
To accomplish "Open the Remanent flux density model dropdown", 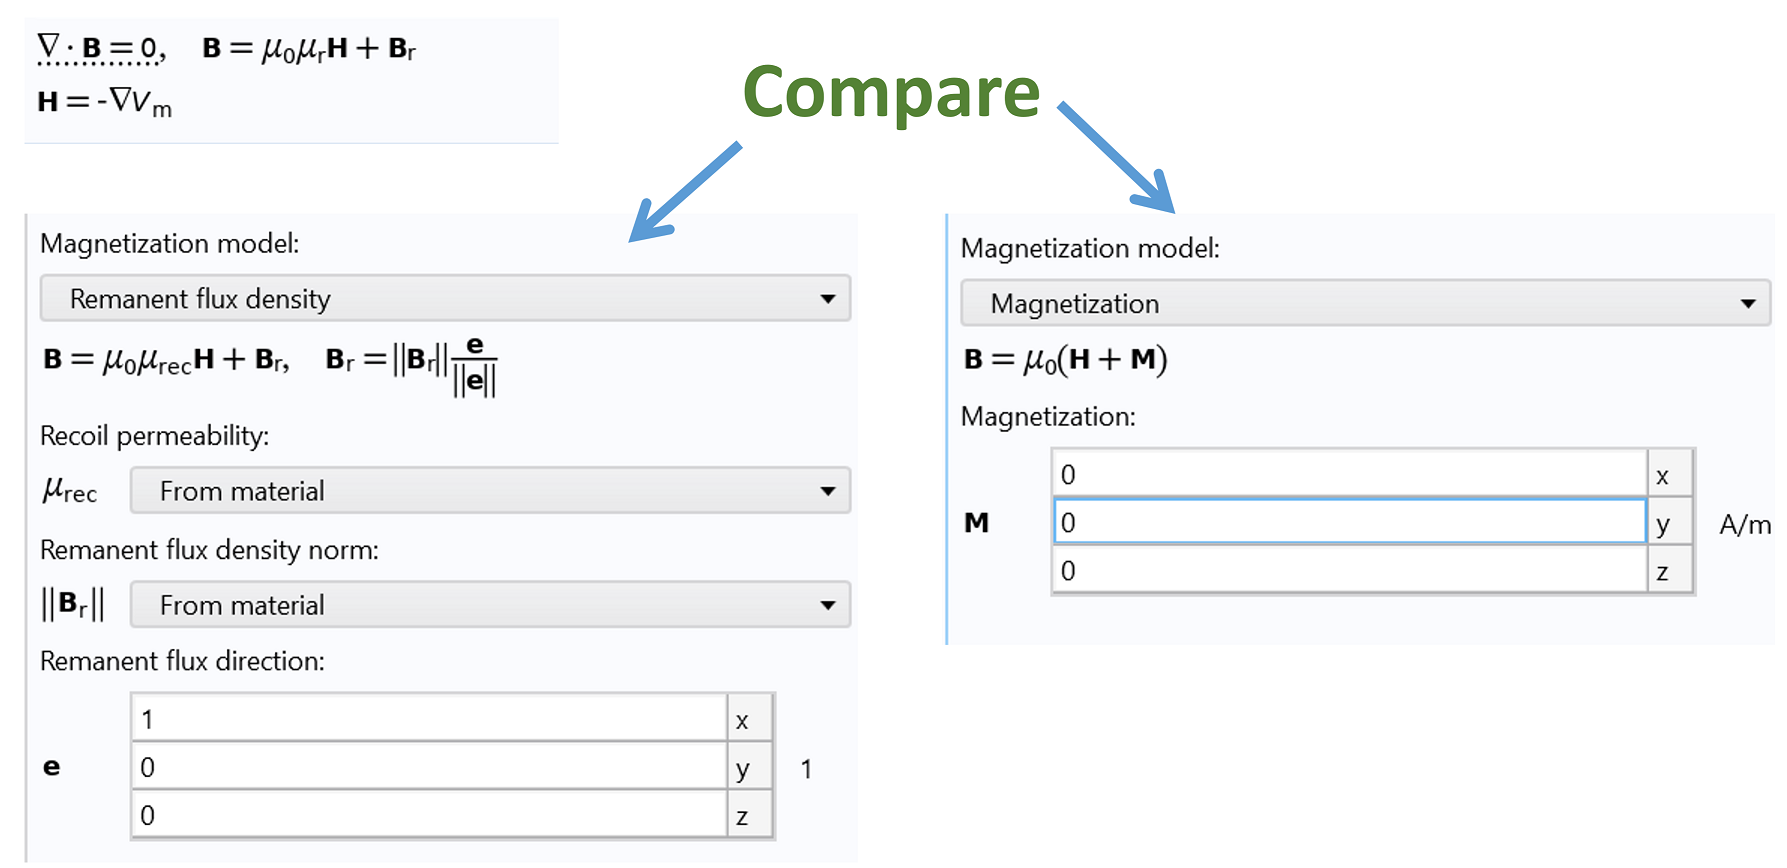I will [445, 298].
